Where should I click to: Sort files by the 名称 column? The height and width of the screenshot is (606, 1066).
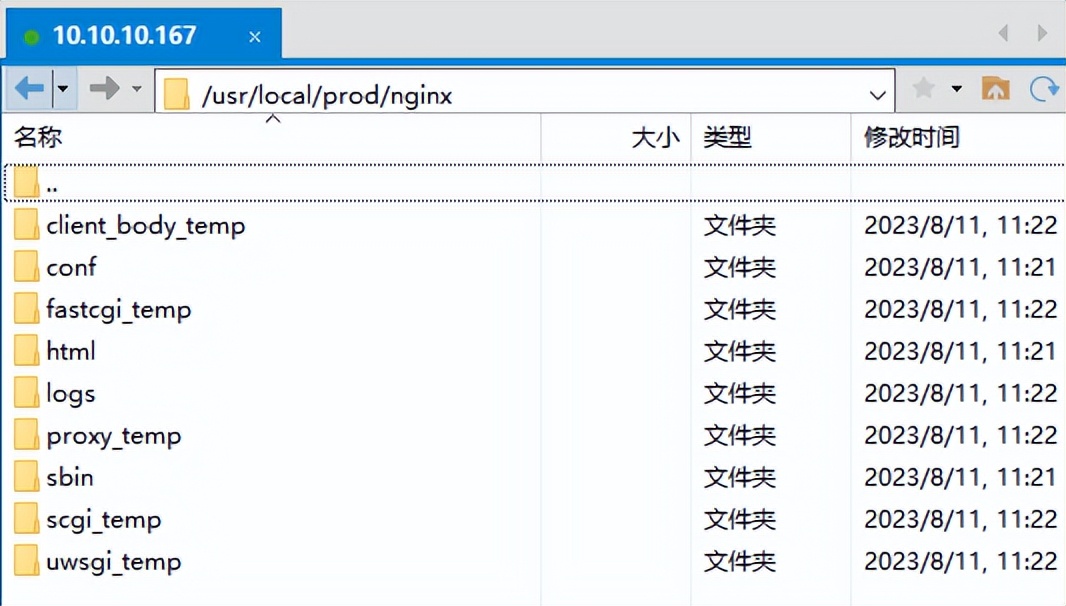click(x=37, y=137)
